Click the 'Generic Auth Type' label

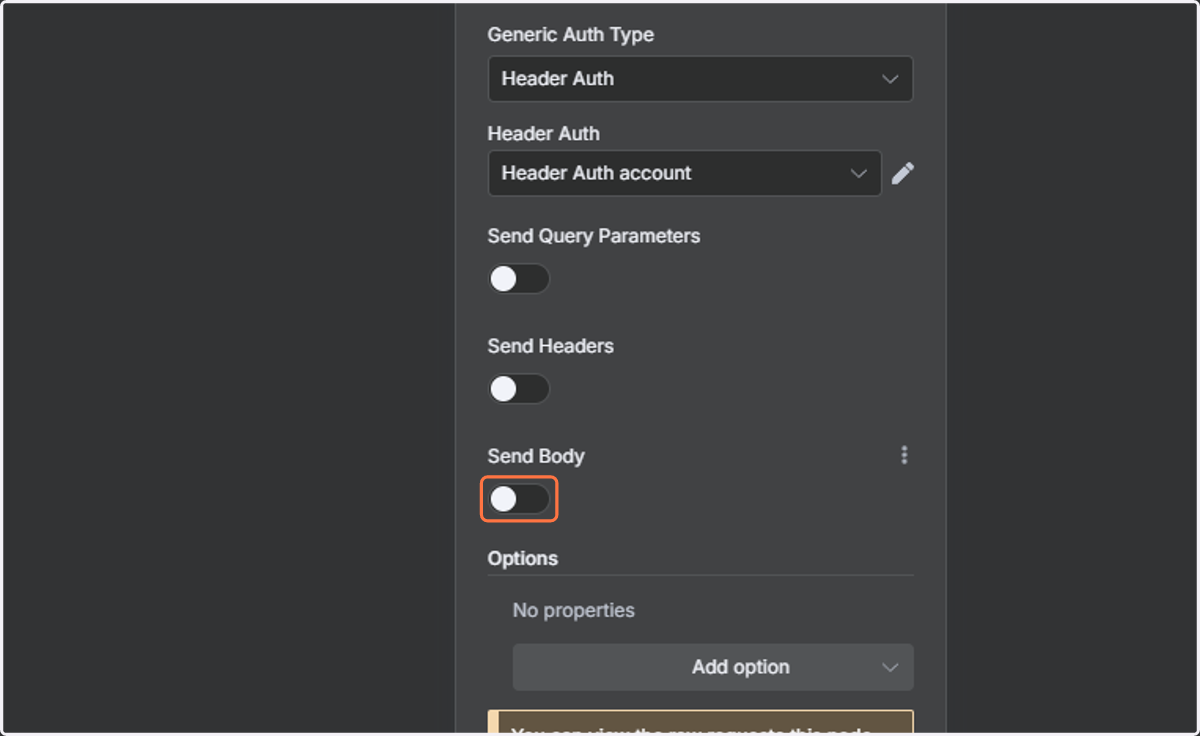571,34
